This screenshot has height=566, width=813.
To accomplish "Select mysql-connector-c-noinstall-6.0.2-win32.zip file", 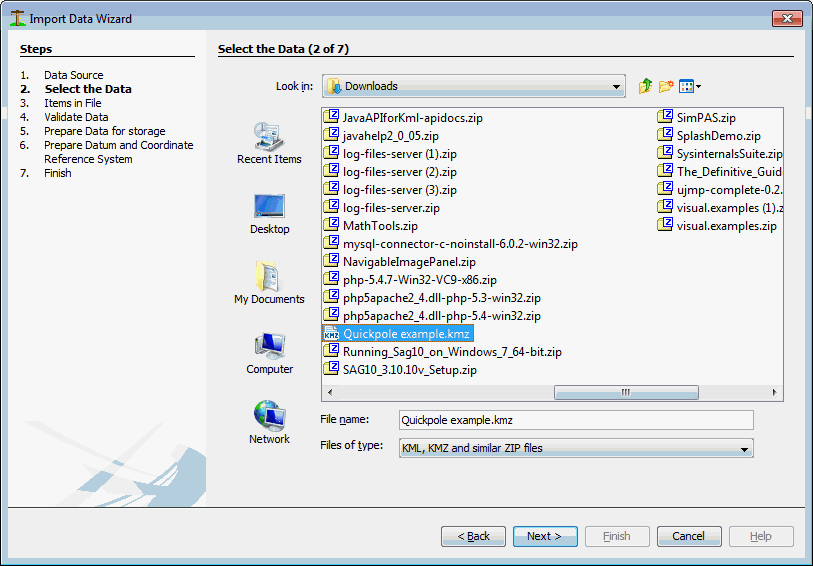I will (451, 244).
